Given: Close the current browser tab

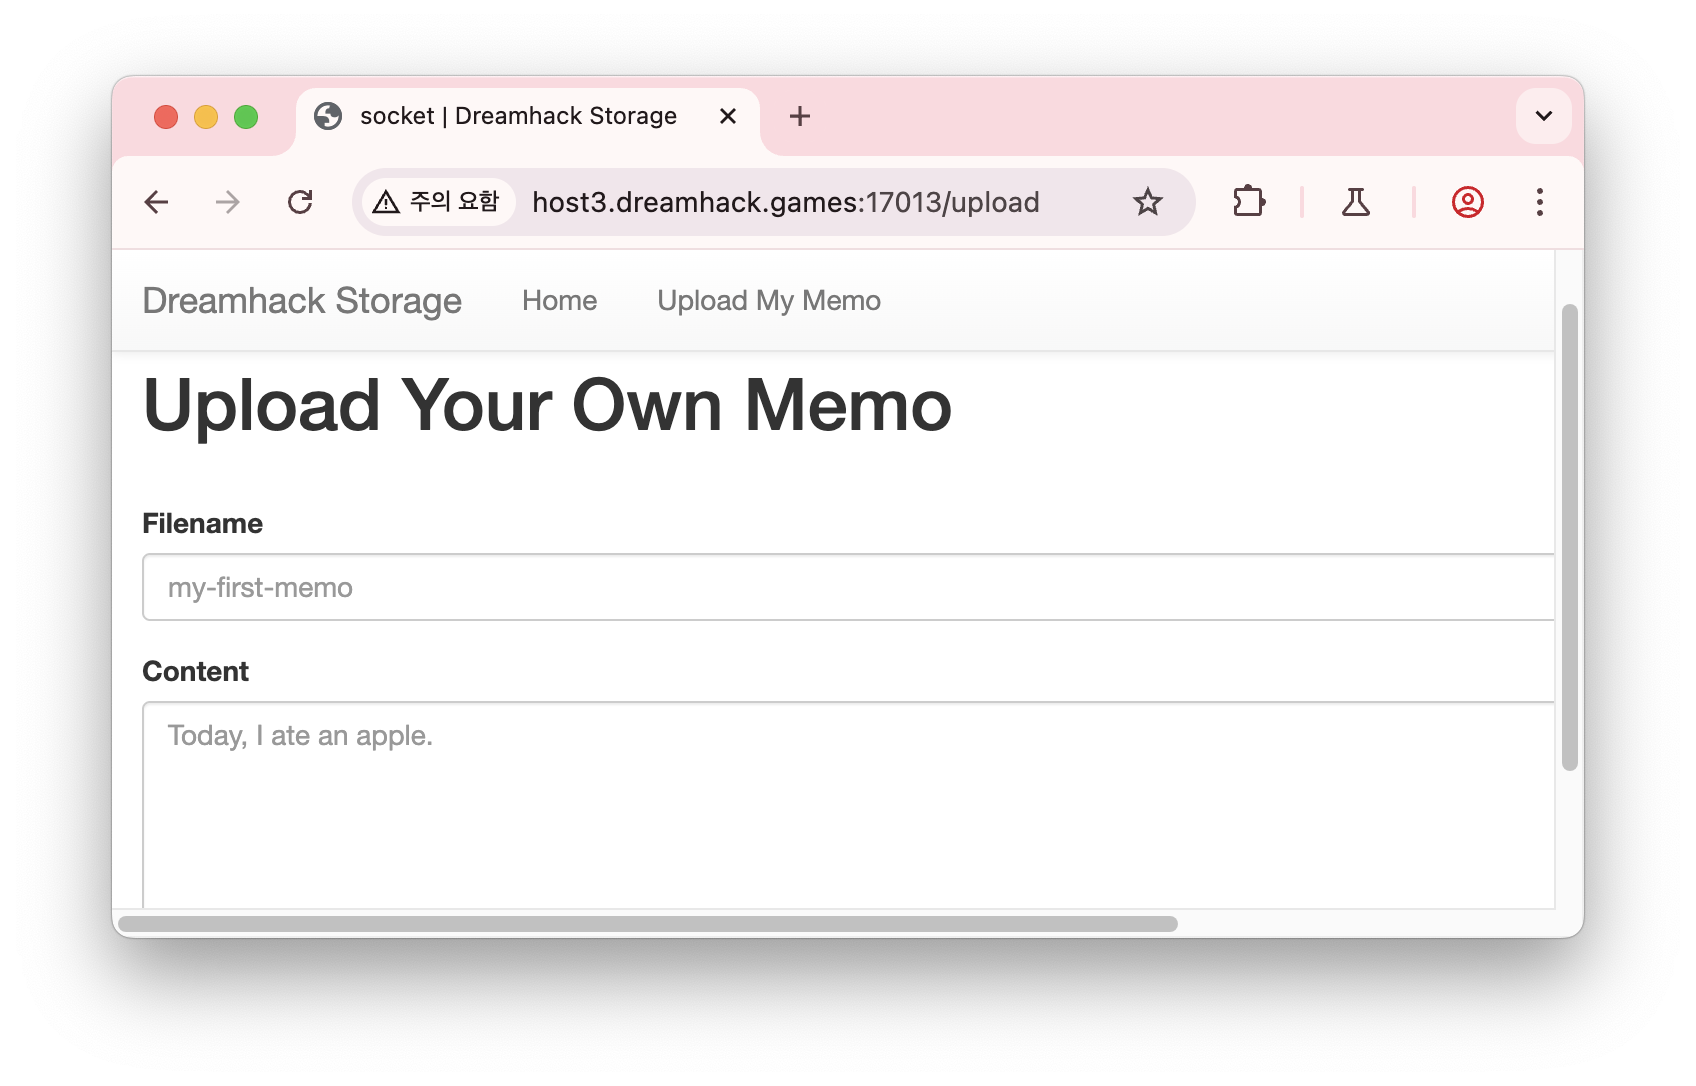Looking at the screenshot, I should click(x=727, y=116).
